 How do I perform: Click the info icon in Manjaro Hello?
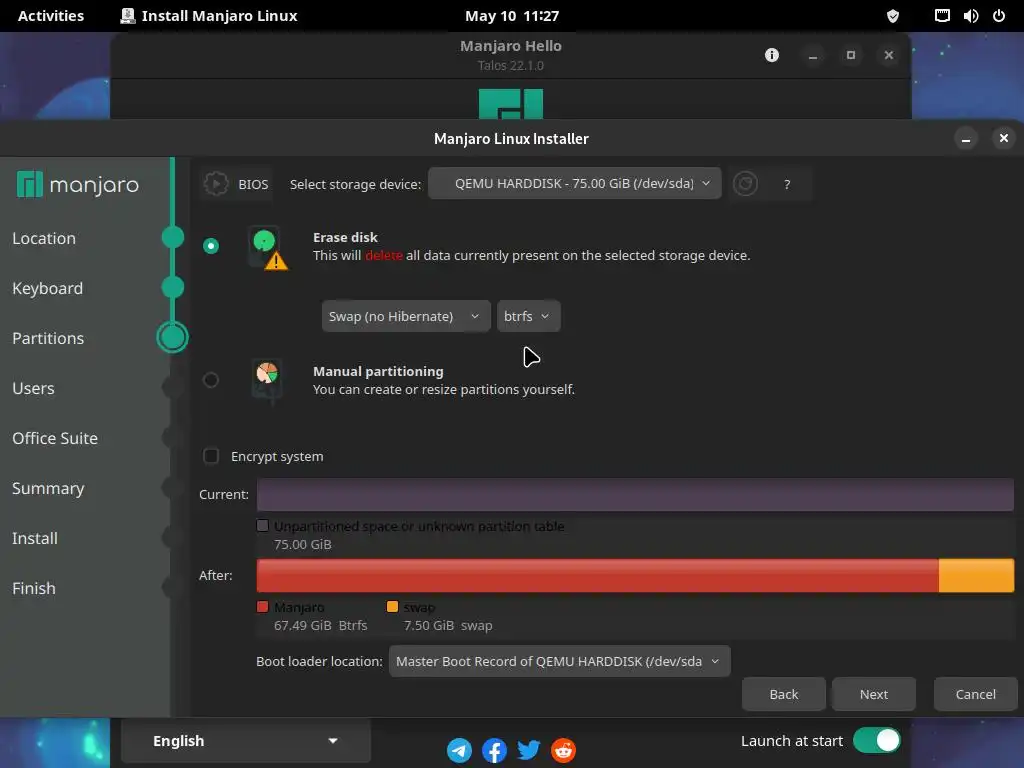[772, 55]
